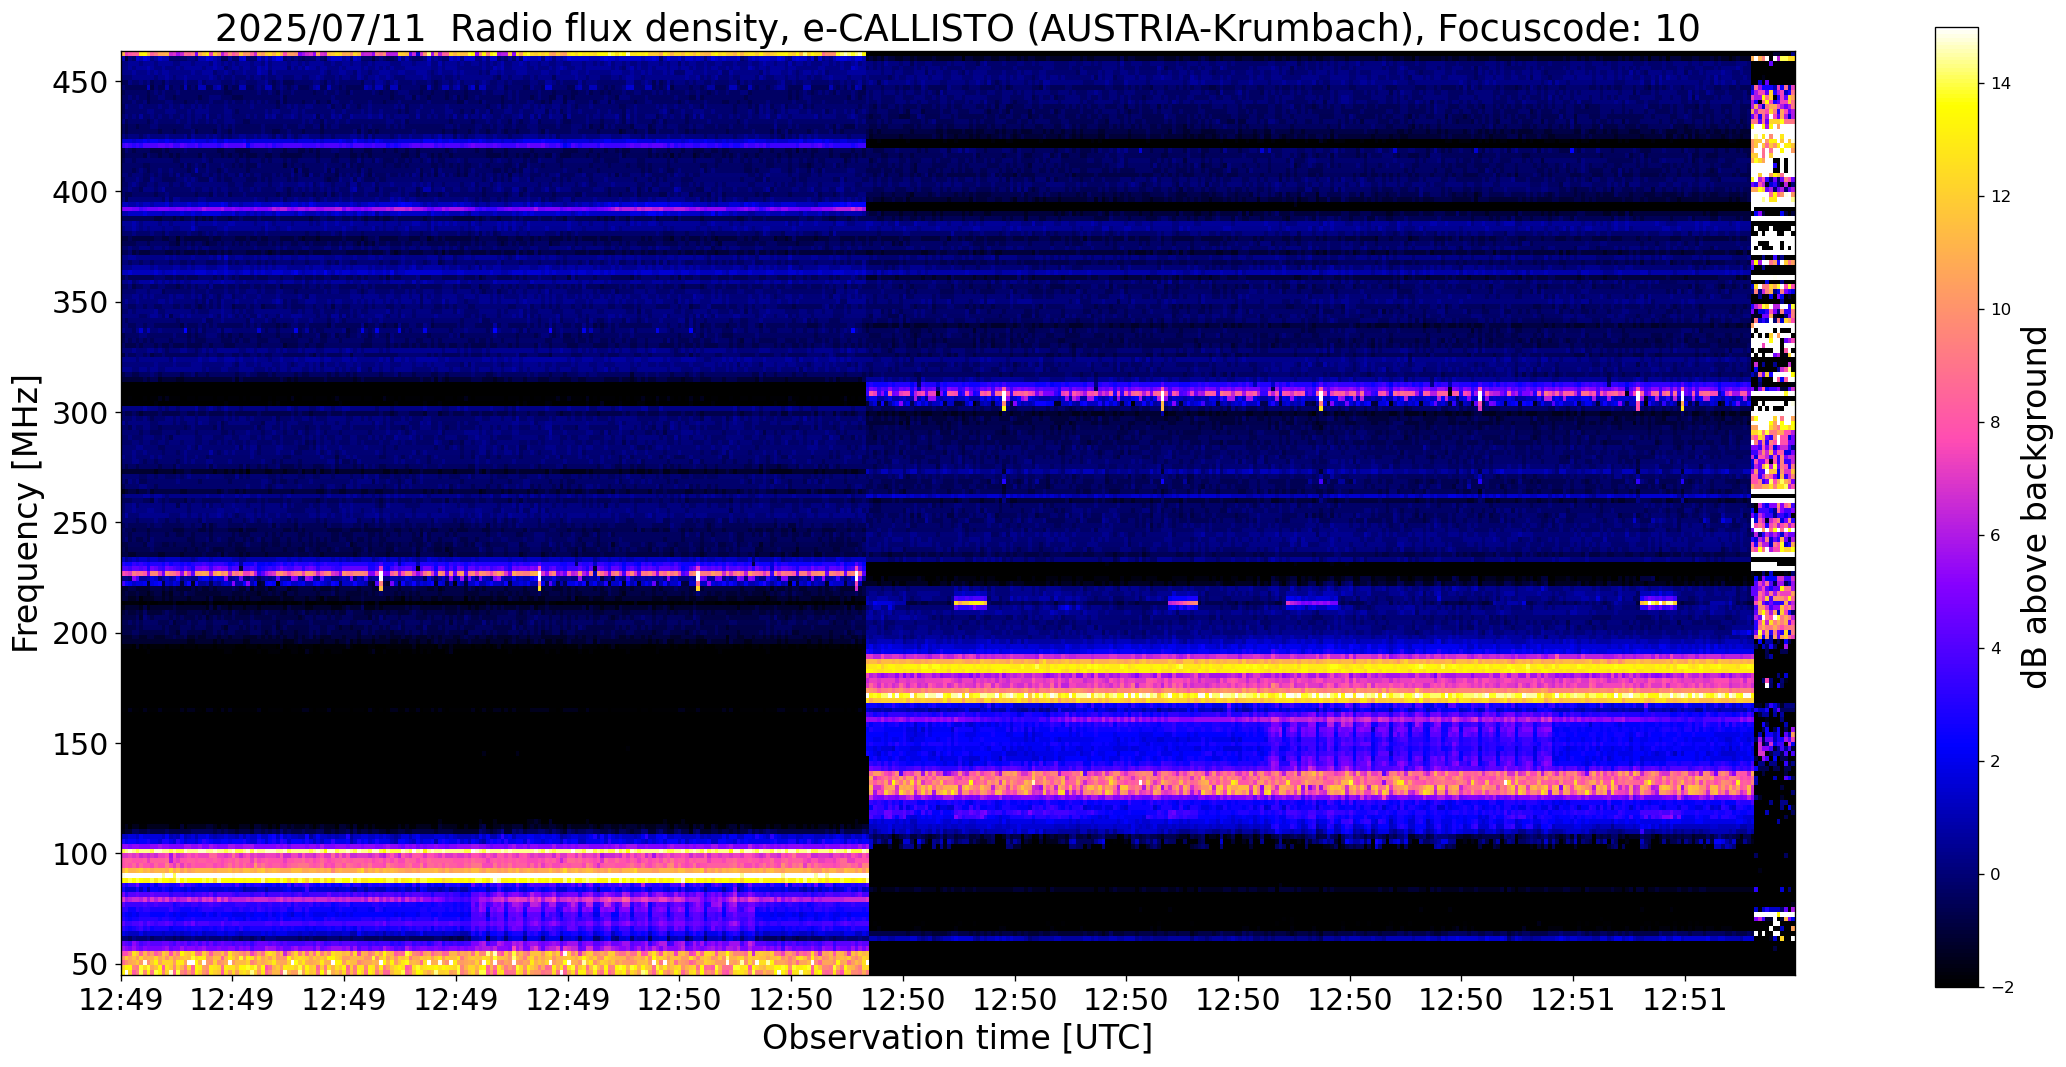Click the colorbar tick label 12
Viewport: 2066px width, 1067px height.
(x=2001, y=196)
